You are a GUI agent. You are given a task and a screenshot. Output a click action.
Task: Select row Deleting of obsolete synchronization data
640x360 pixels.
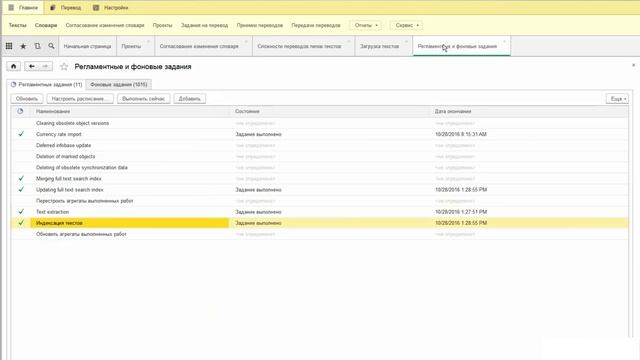(320, 167)
